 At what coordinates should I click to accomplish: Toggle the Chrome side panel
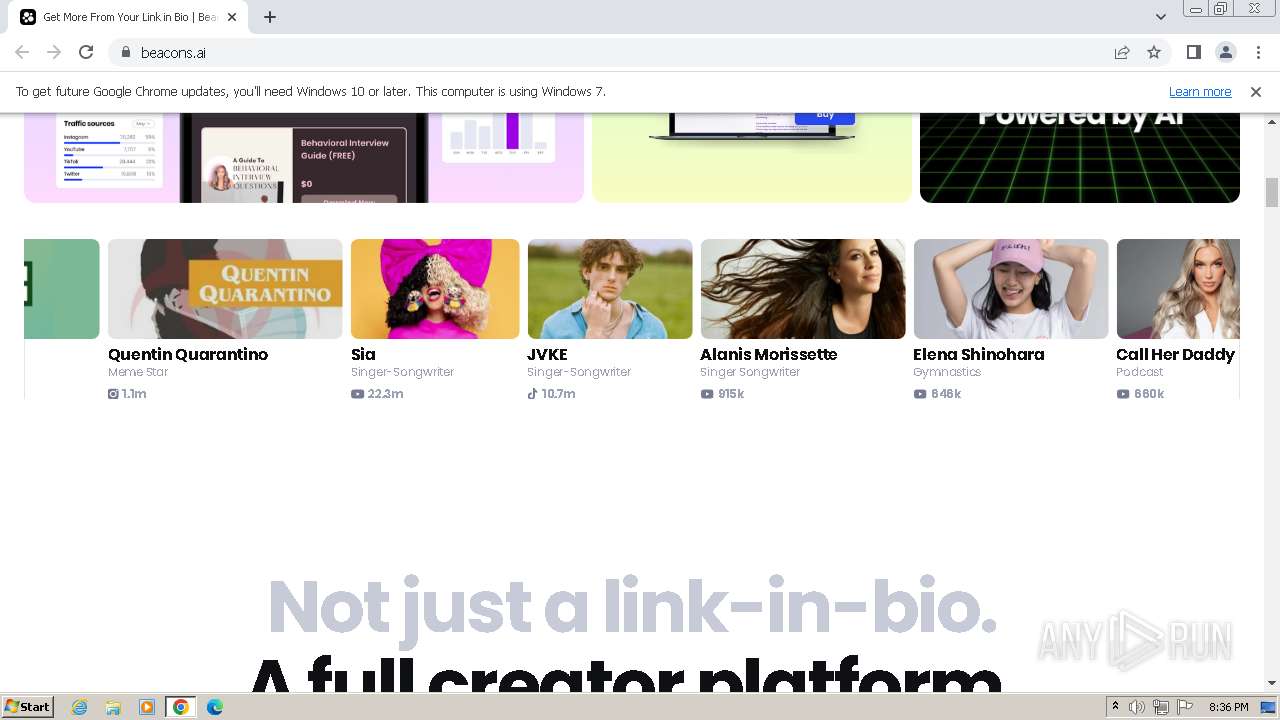(x=1193, y=52)
